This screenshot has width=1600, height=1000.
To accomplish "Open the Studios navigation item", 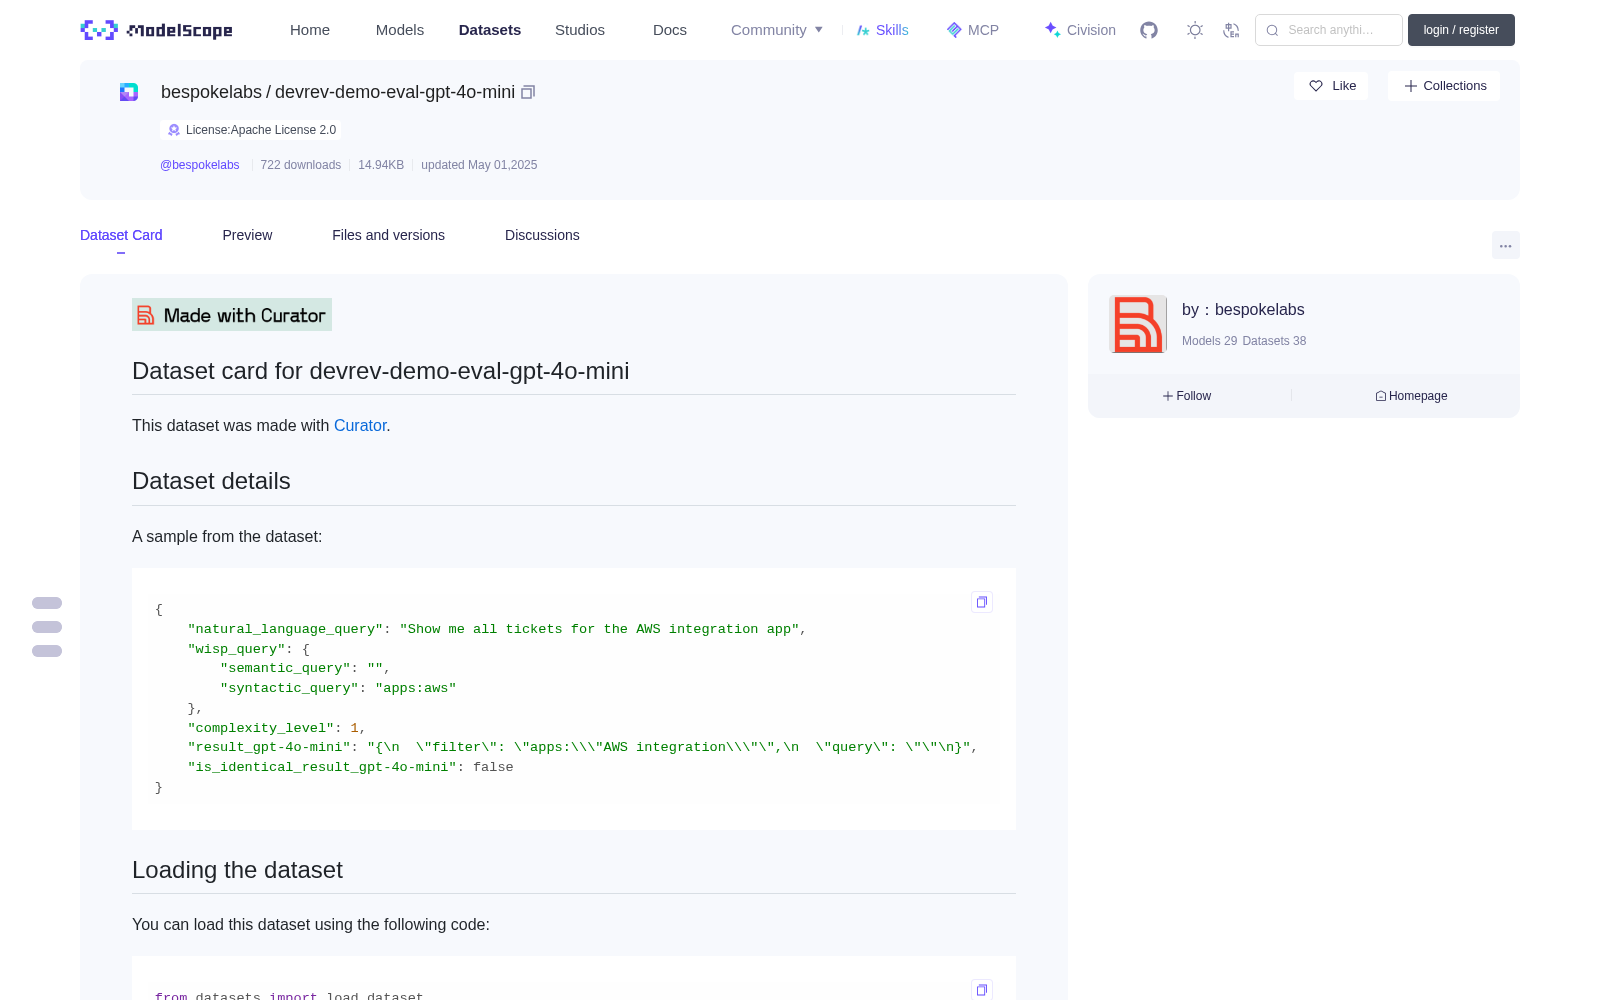I will click(580, 30).
